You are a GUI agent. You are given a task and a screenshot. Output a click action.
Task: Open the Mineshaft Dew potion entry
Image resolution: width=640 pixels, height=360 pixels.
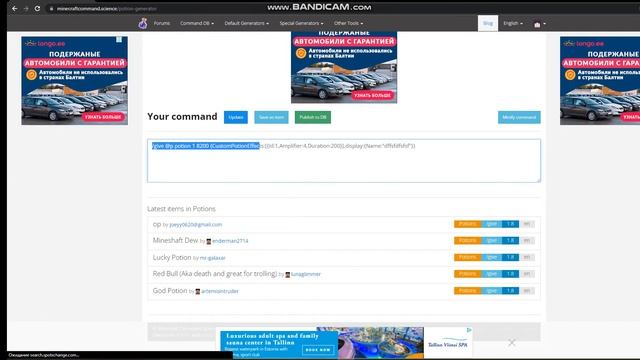click(x=175, y=240)
